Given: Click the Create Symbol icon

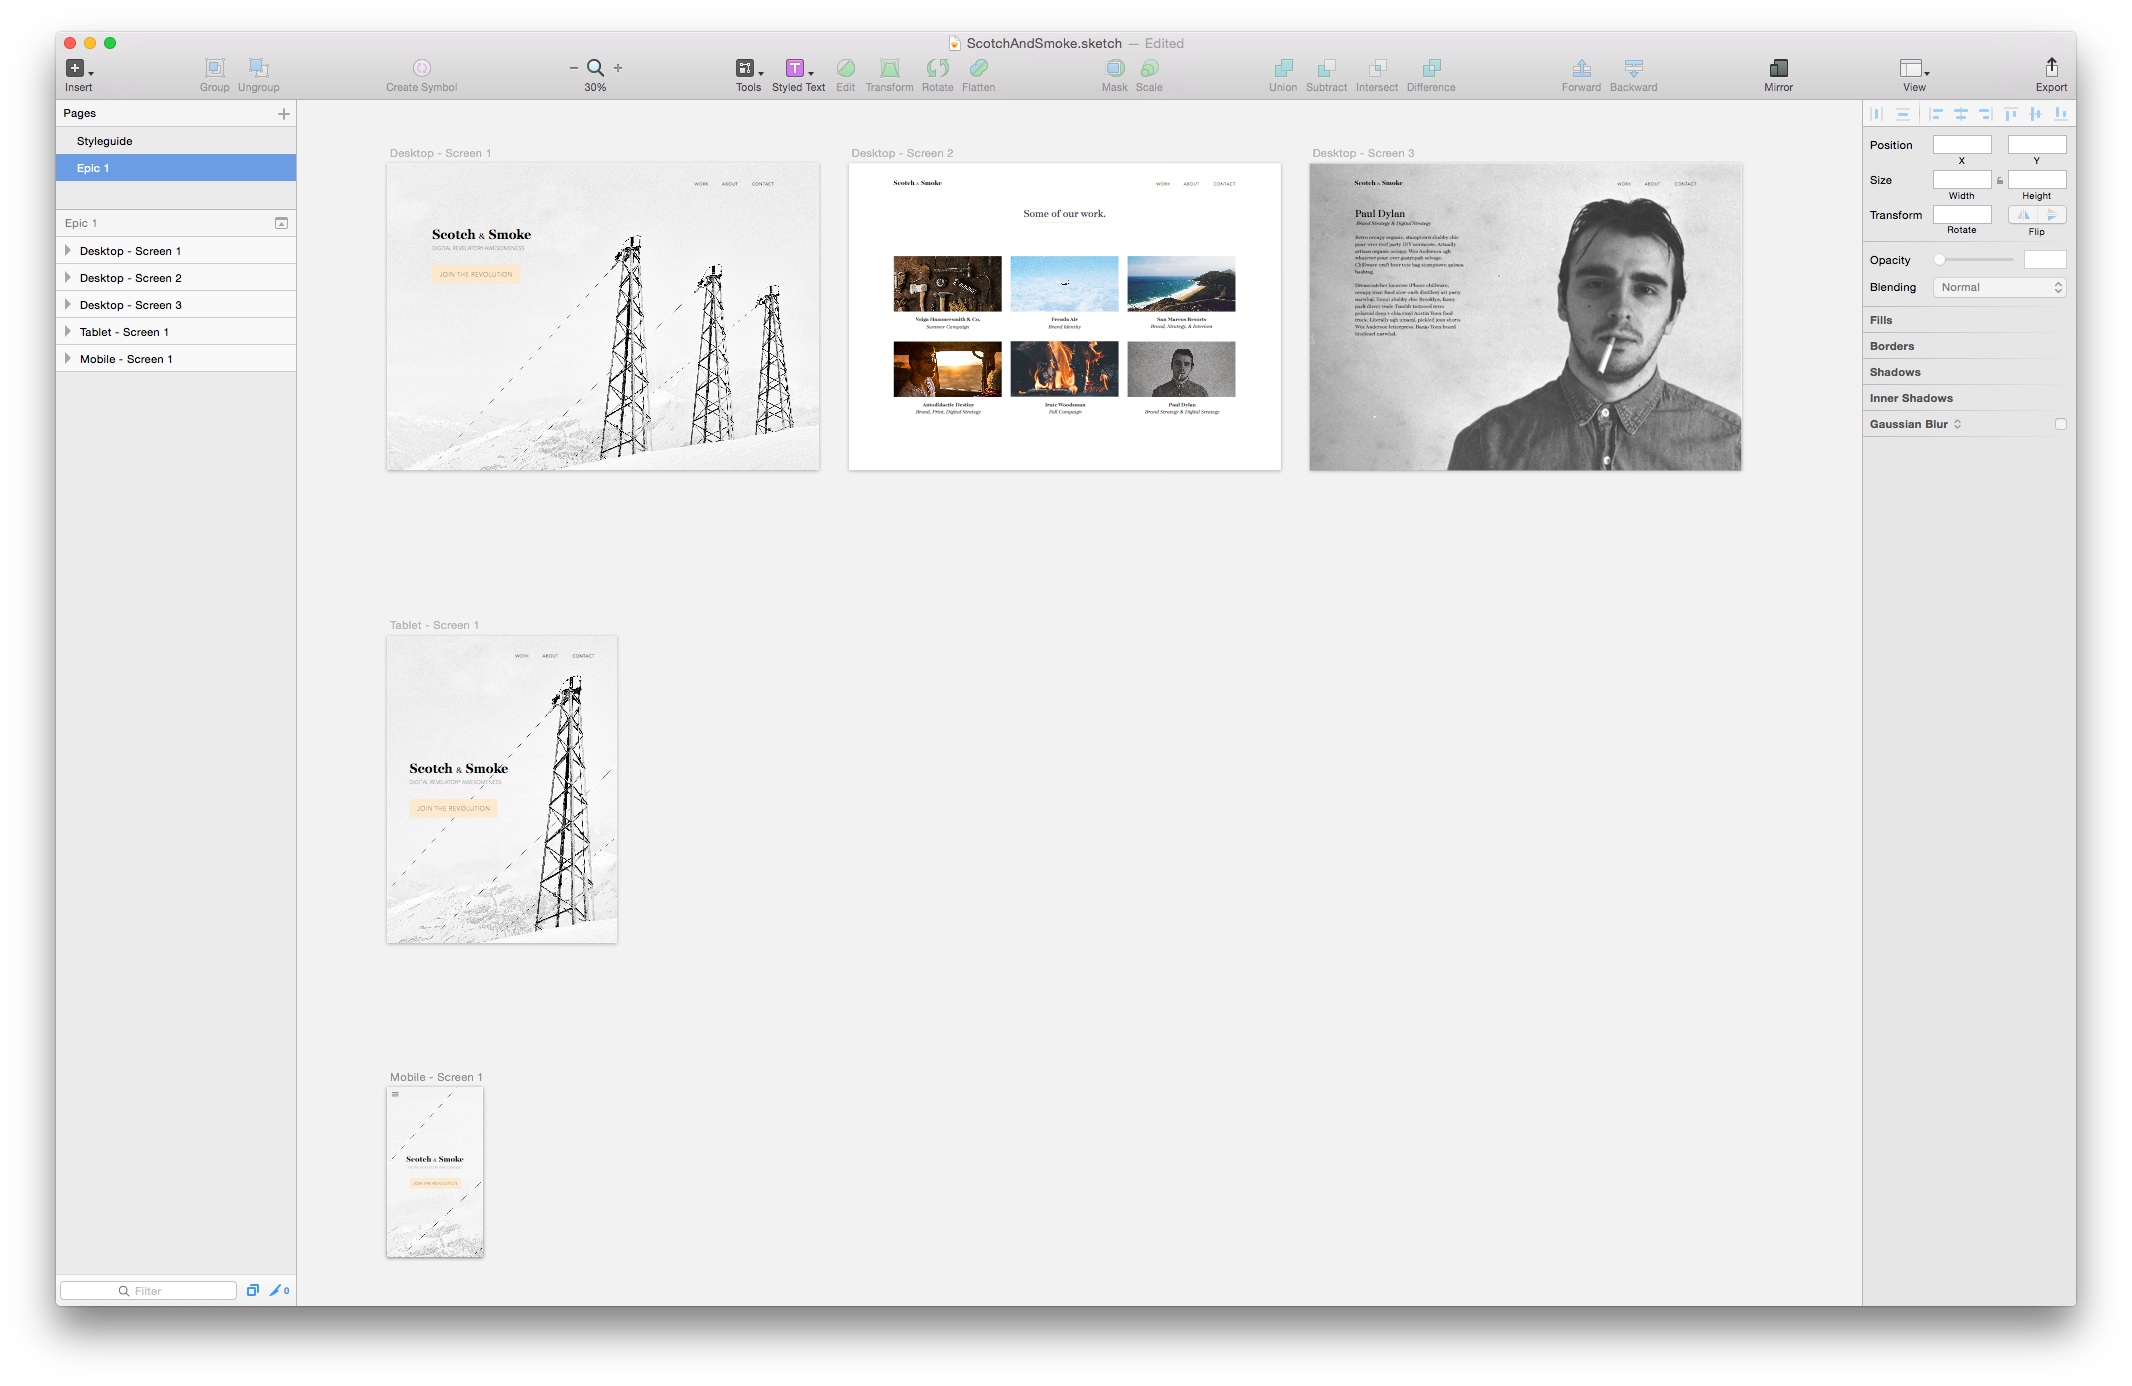Looking at the screenshot, I should [x=421, y=68].
